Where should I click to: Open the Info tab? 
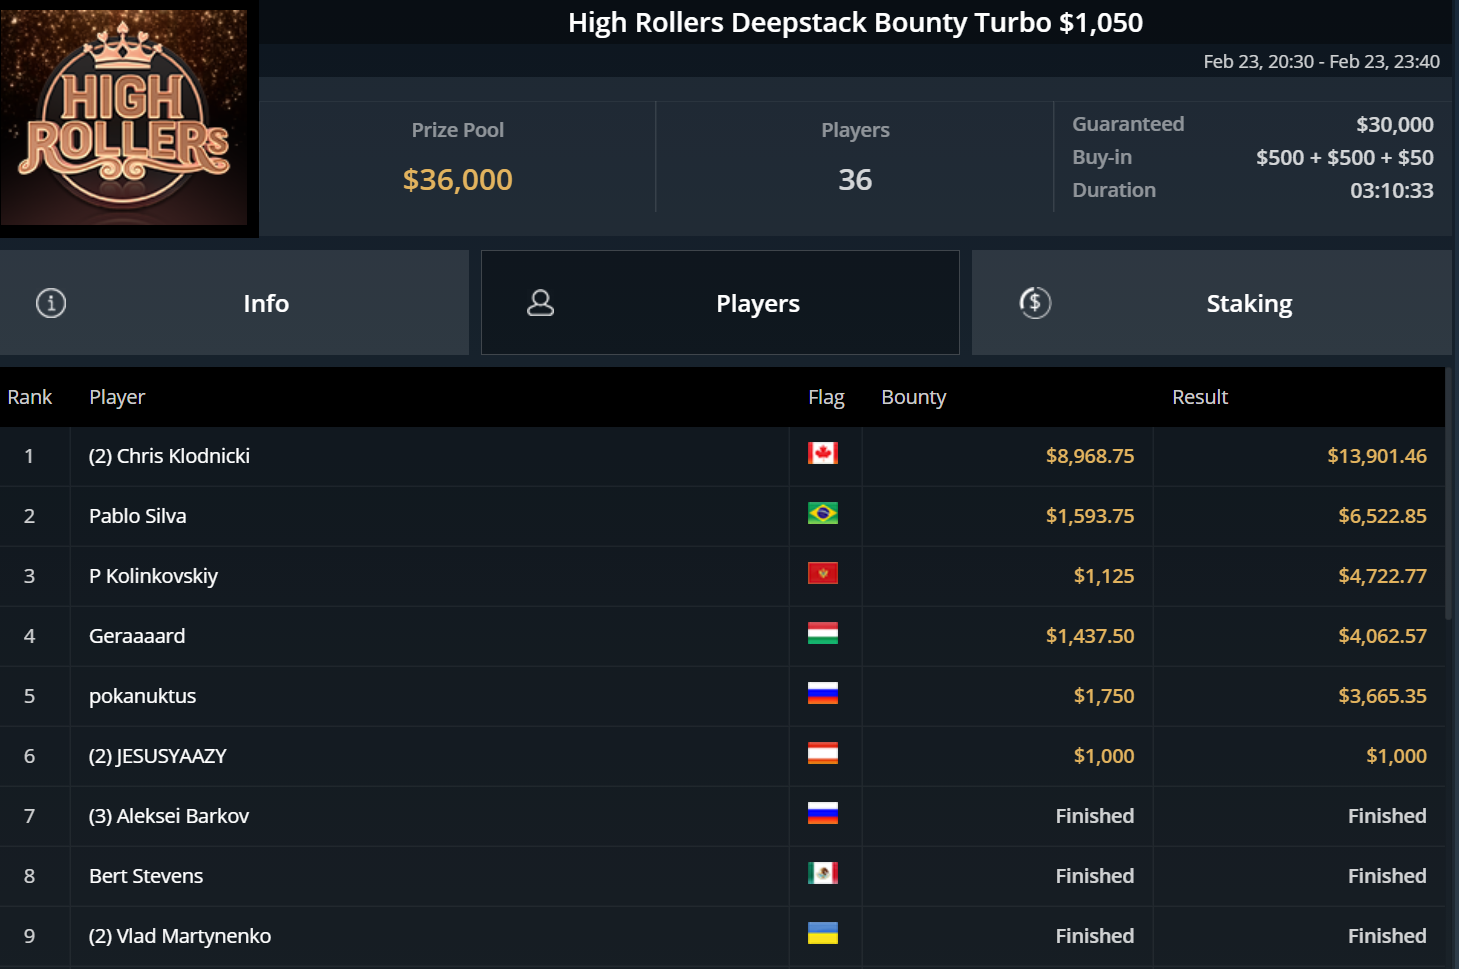point(265,303)
